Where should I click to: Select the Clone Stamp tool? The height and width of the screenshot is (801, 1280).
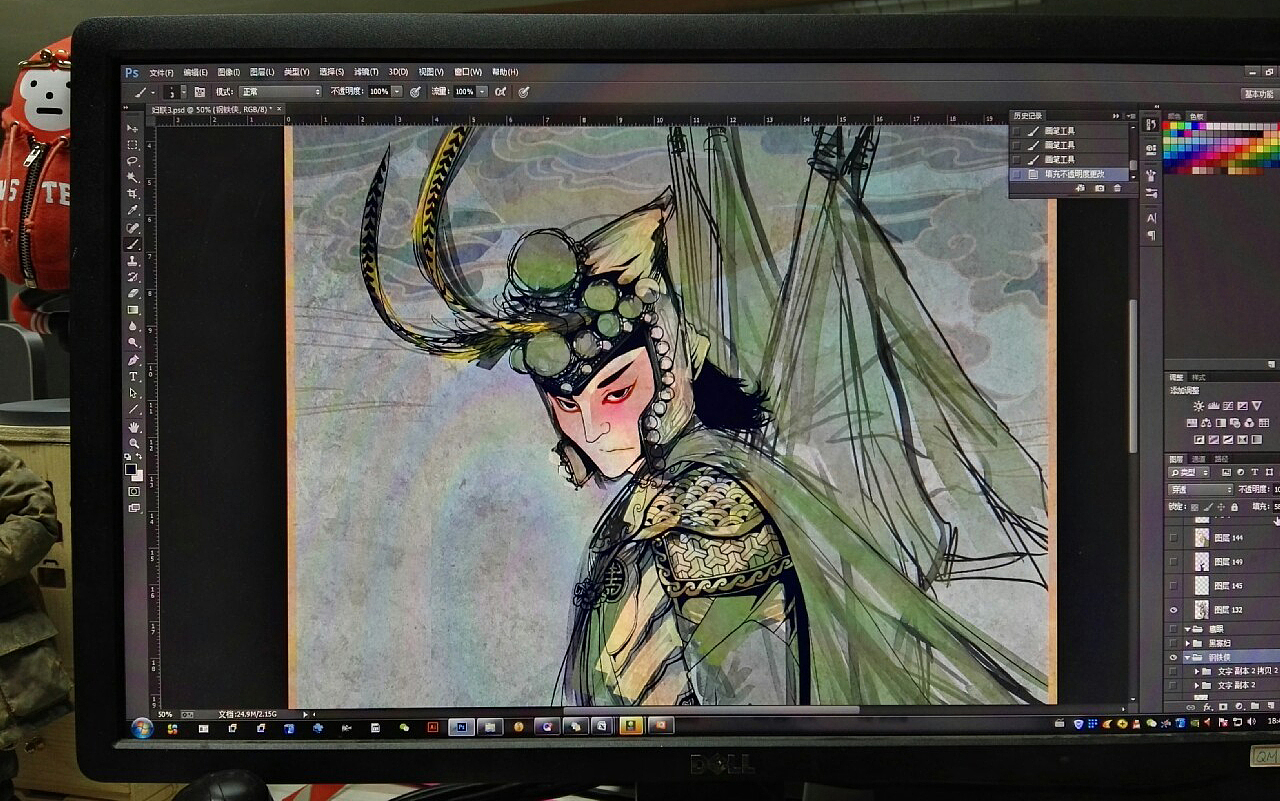[132, 260]
